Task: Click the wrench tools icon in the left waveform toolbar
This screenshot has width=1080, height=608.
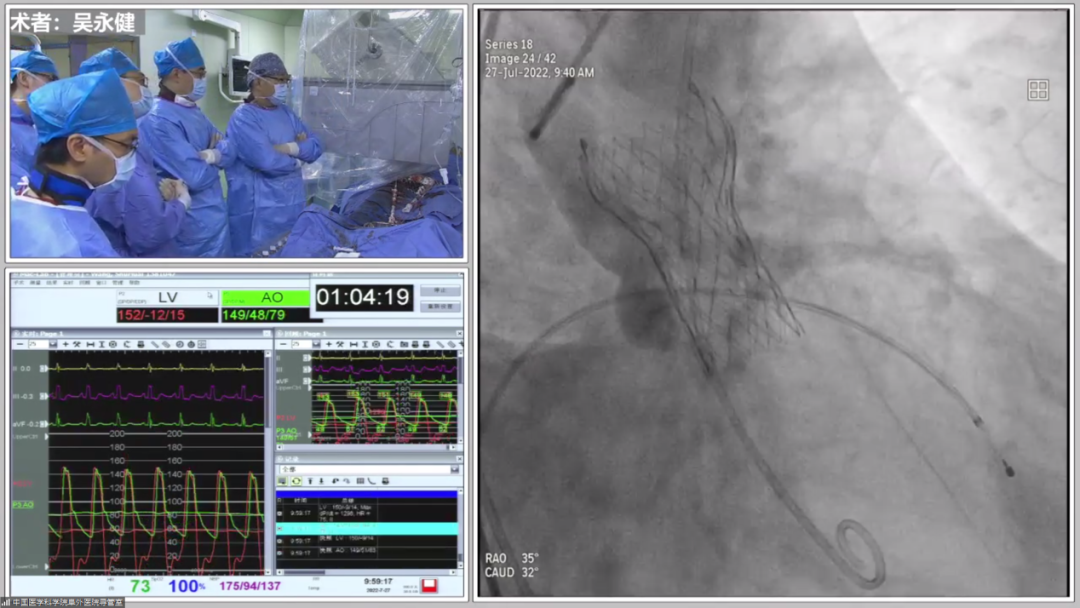Action: click(78, 344)
